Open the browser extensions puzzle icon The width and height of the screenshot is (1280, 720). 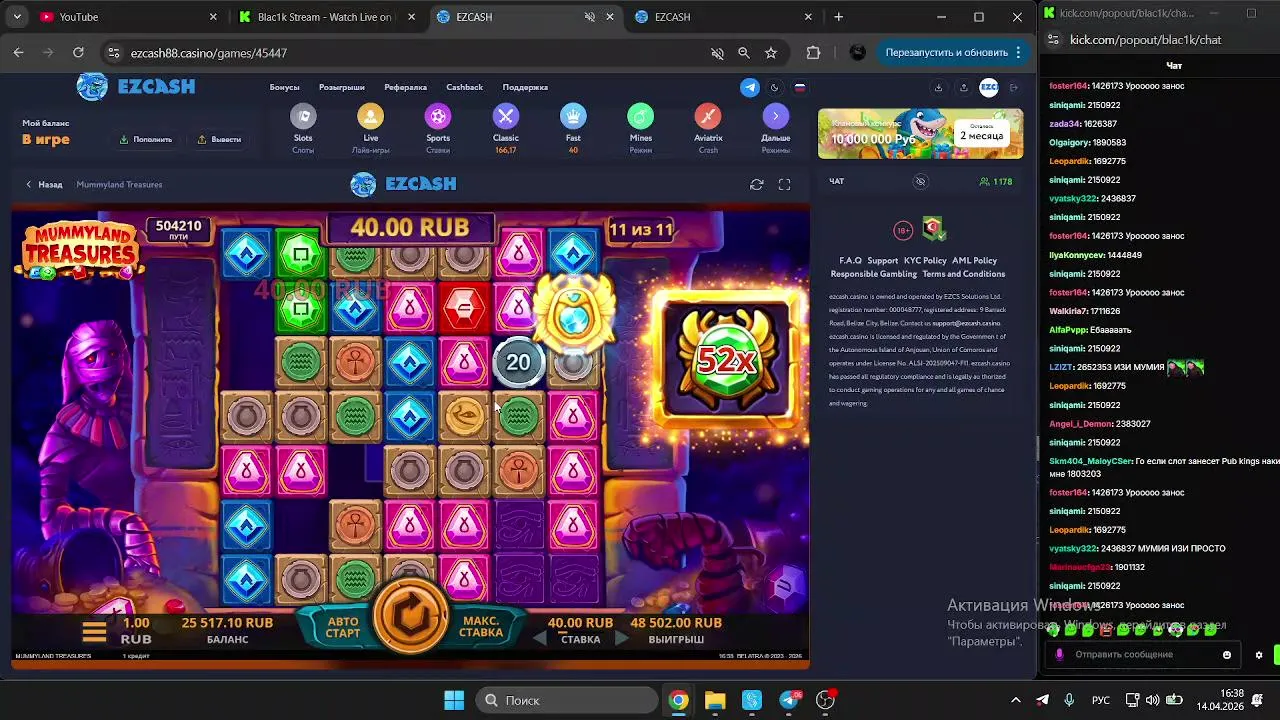point(813,52)
